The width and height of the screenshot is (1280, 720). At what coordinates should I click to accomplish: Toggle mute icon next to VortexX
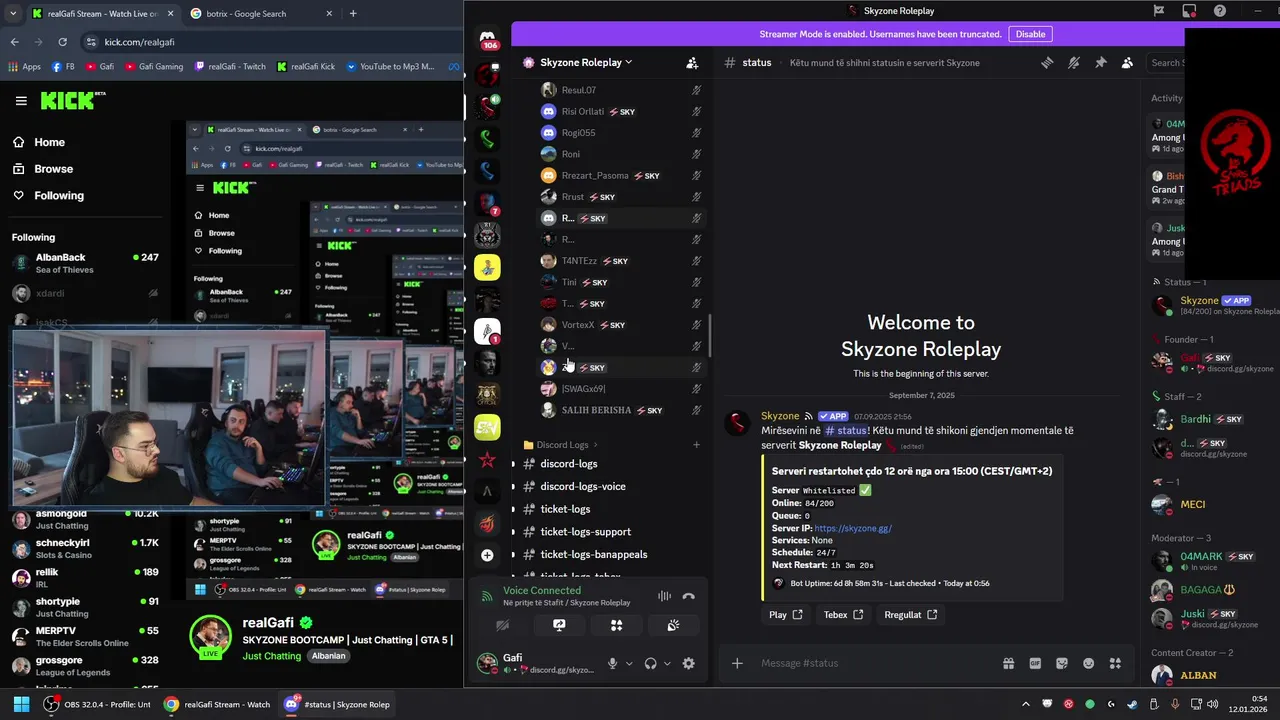[x=696, y=325]
